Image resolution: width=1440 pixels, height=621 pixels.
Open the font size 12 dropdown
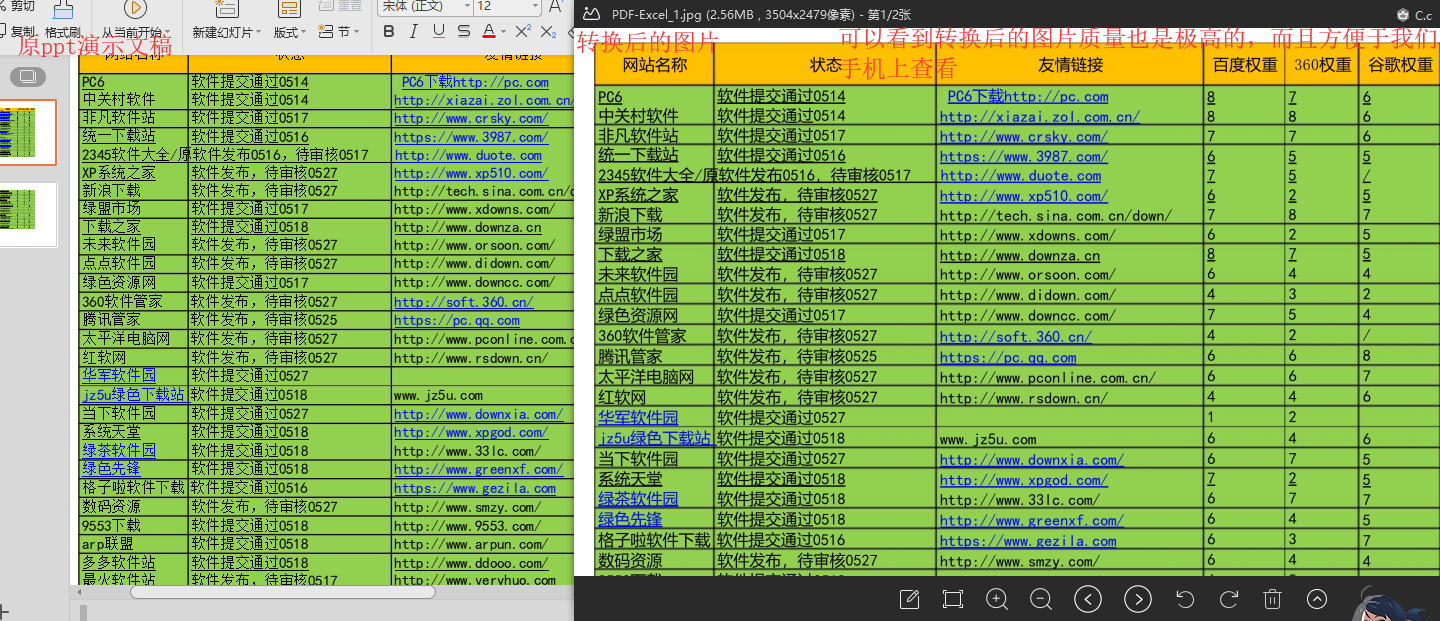[535, 6]
